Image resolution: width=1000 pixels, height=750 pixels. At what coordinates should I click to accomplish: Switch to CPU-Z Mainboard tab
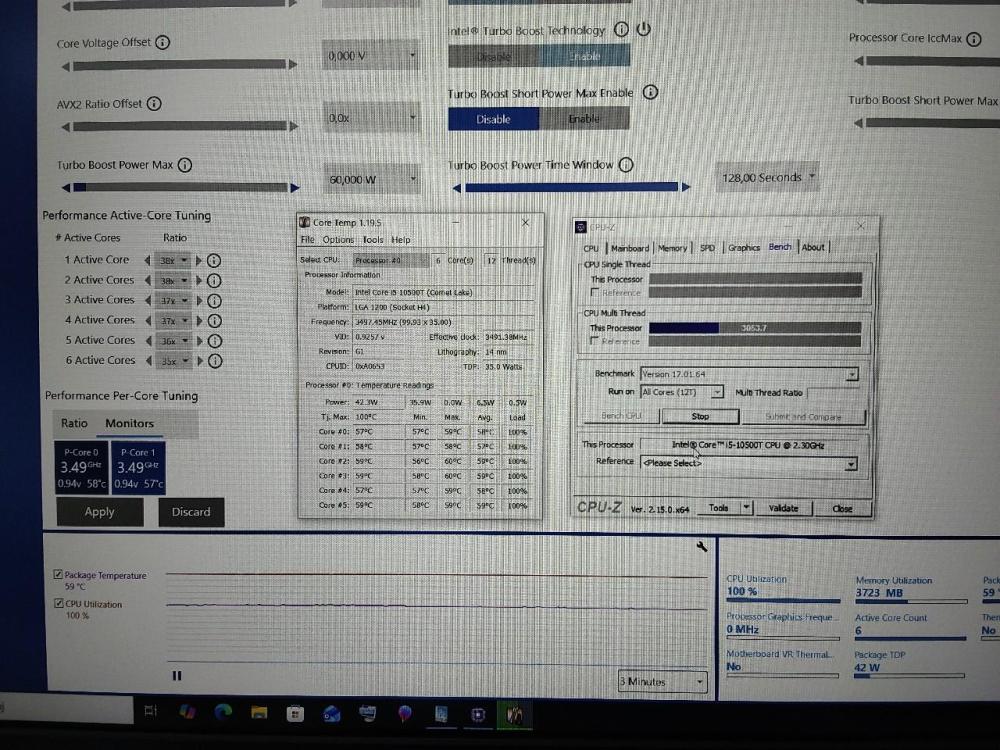(x=629, y=248)
